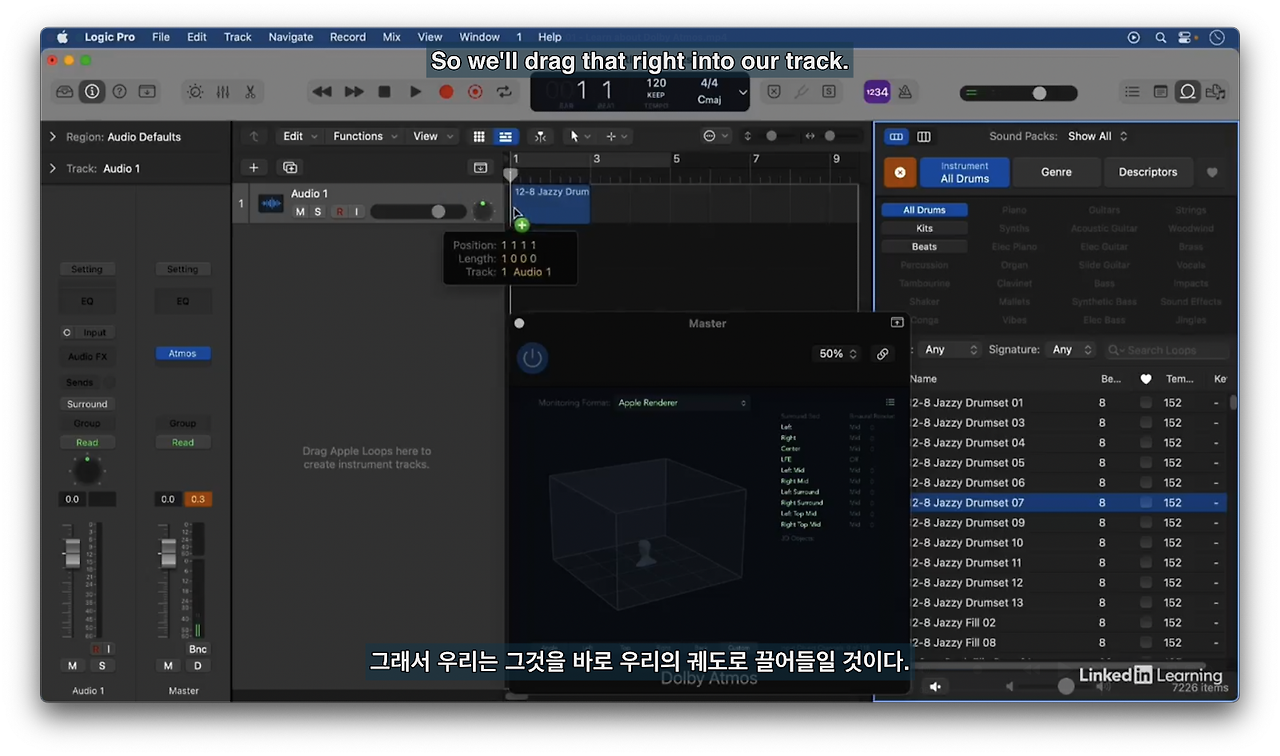This screenshot has height=756, width=1280.
Task: Clear loop filters with orange X button
Action: tap(899, 173)
